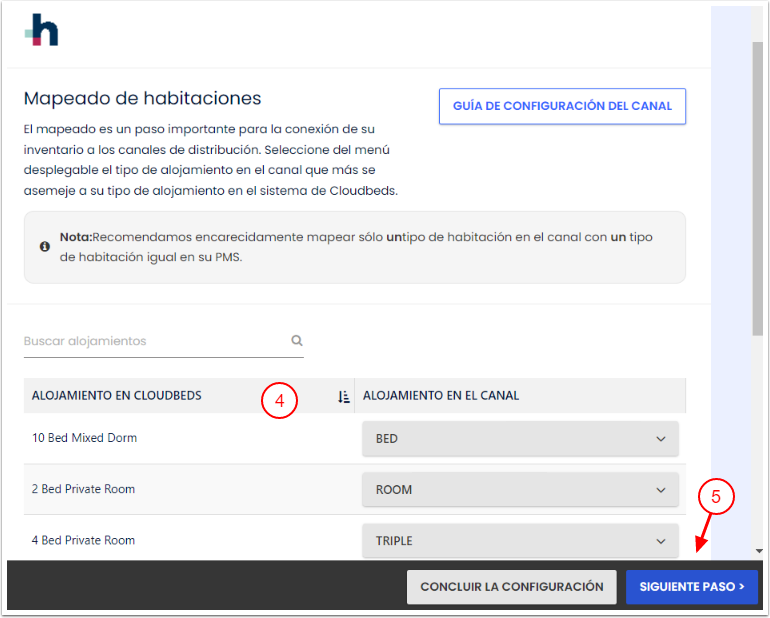Open the TRIPLE channel room dropdown
770x618 pixels.
click(x=520, y=541)
